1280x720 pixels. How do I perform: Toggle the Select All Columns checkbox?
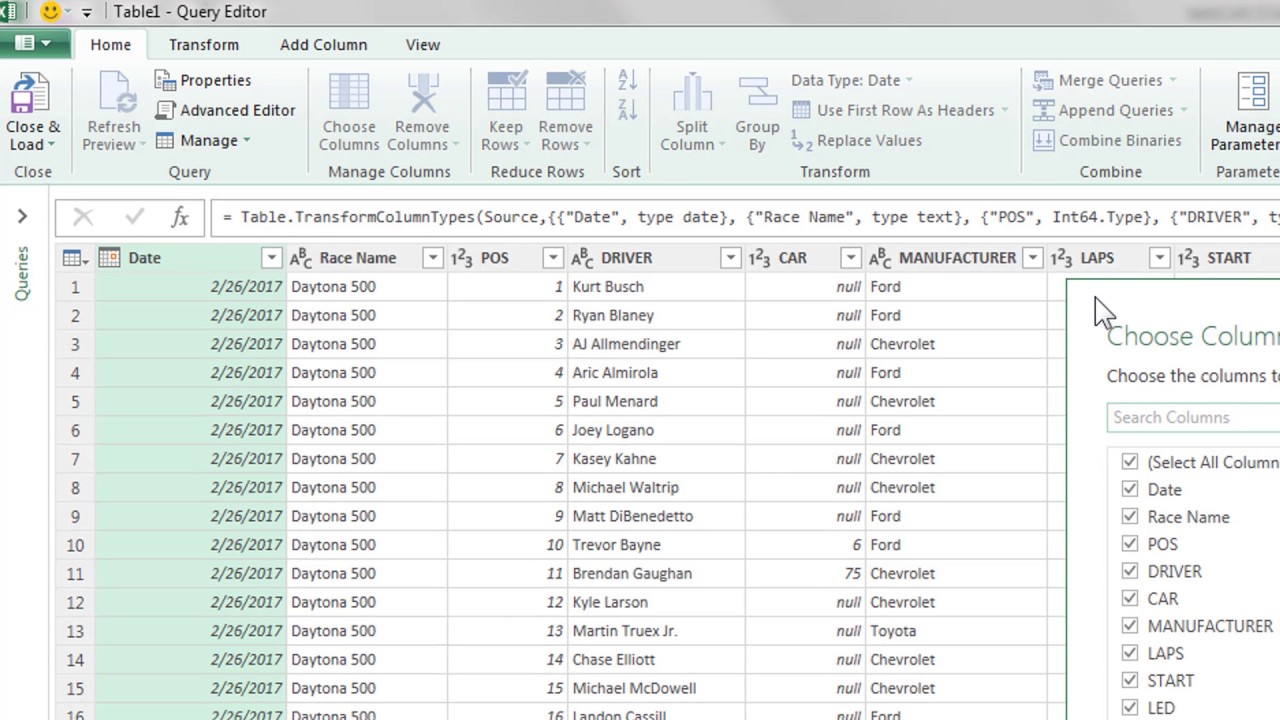tap(1130, 462)
